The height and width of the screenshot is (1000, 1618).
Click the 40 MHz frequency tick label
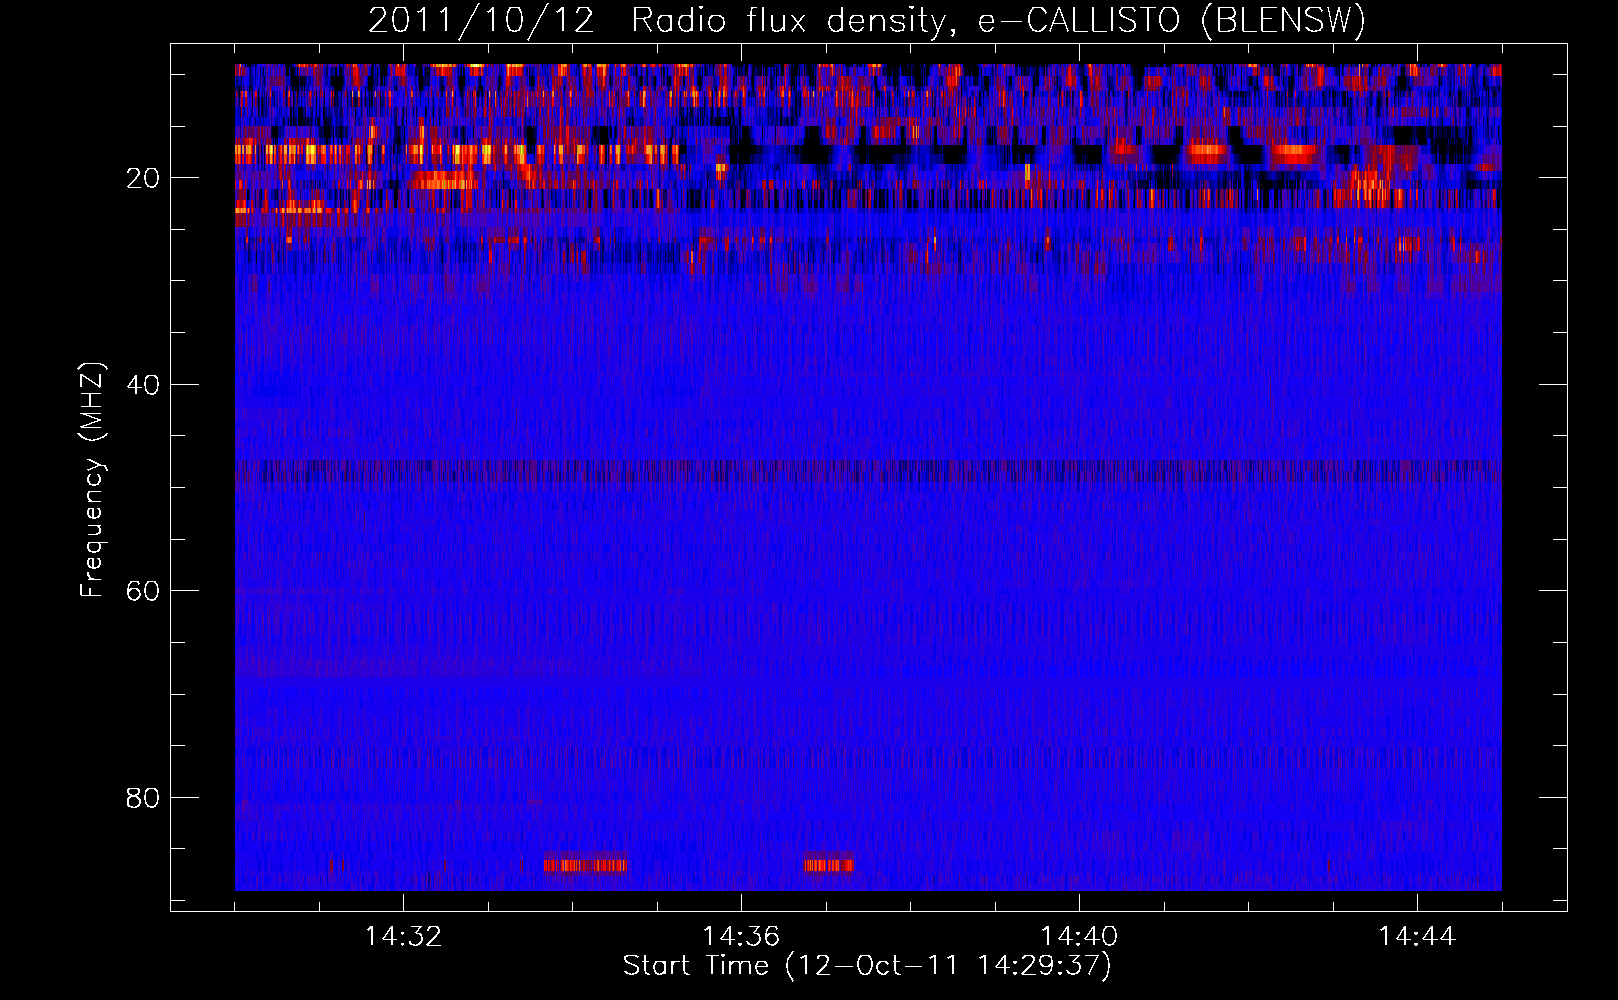pos(144,384)
